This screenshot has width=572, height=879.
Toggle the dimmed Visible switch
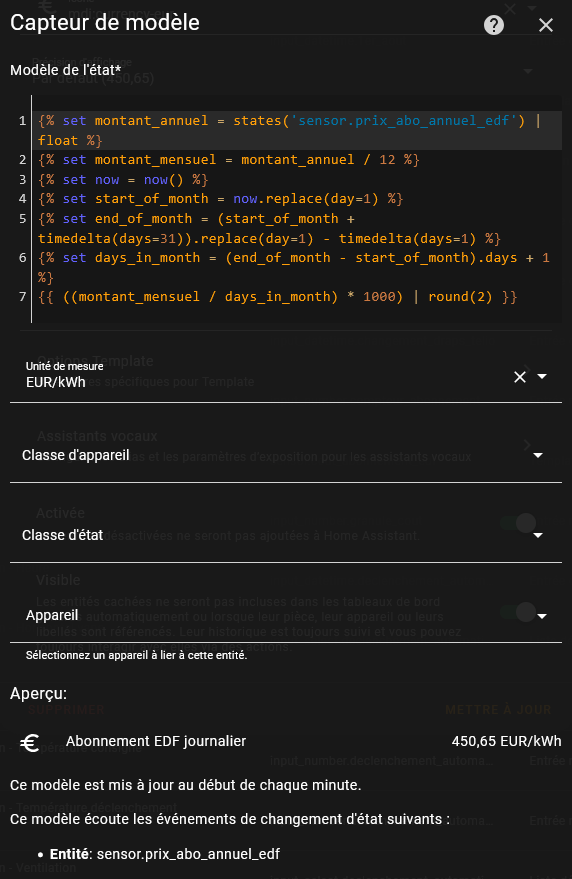[519, 612]
